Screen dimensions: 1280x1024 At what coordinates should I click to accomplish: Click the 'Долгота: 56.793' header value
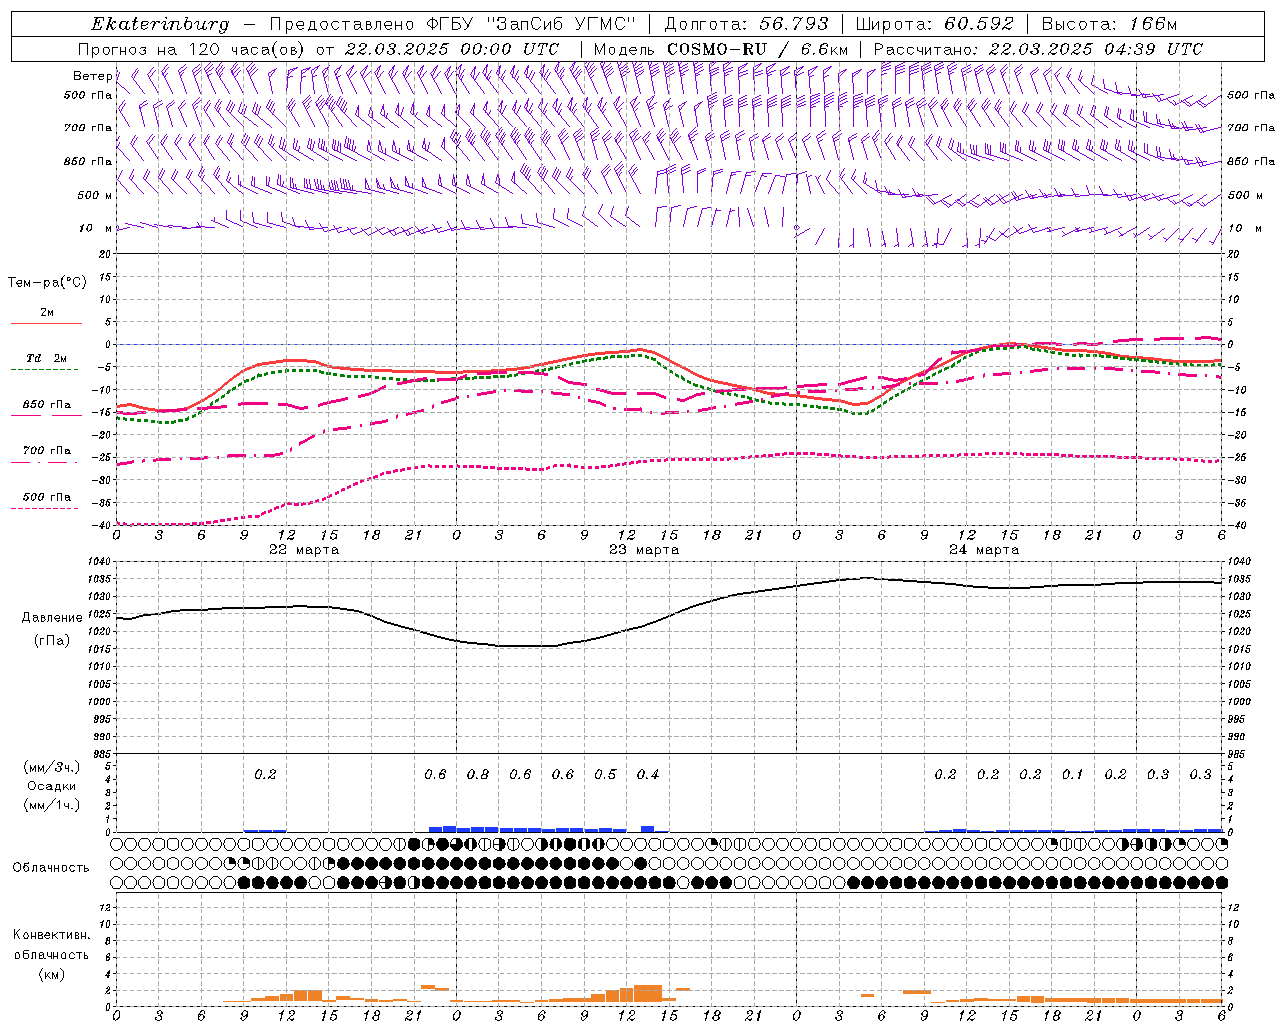(x=746, y=24)
